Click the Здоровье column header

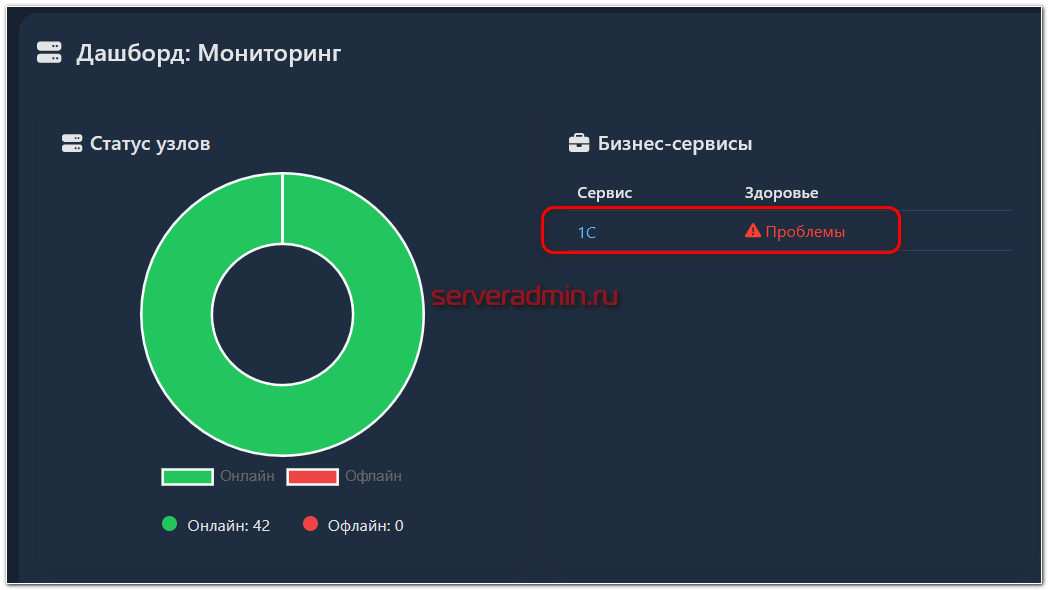click(781, 192)
